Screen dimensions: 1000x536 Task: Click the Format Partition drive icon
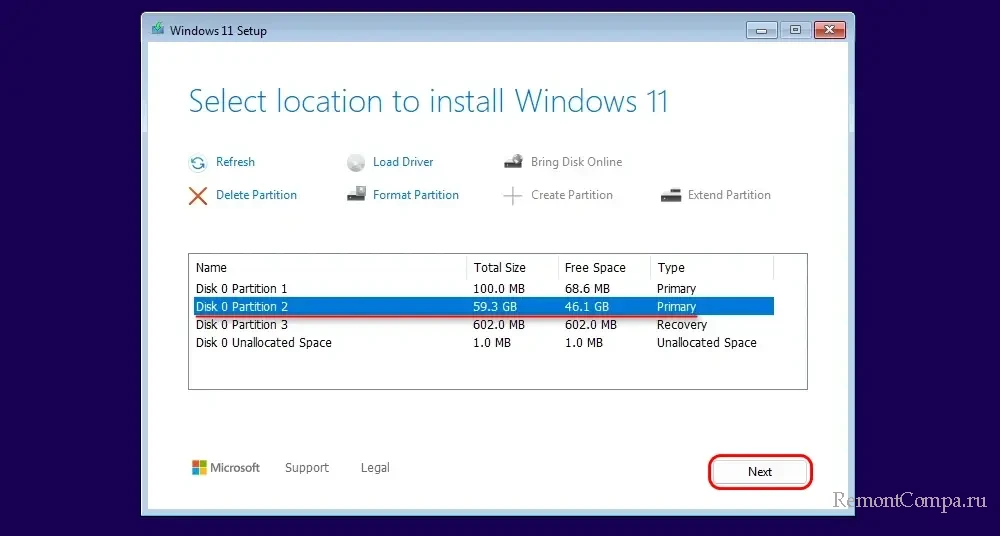(x=356, y=194)
